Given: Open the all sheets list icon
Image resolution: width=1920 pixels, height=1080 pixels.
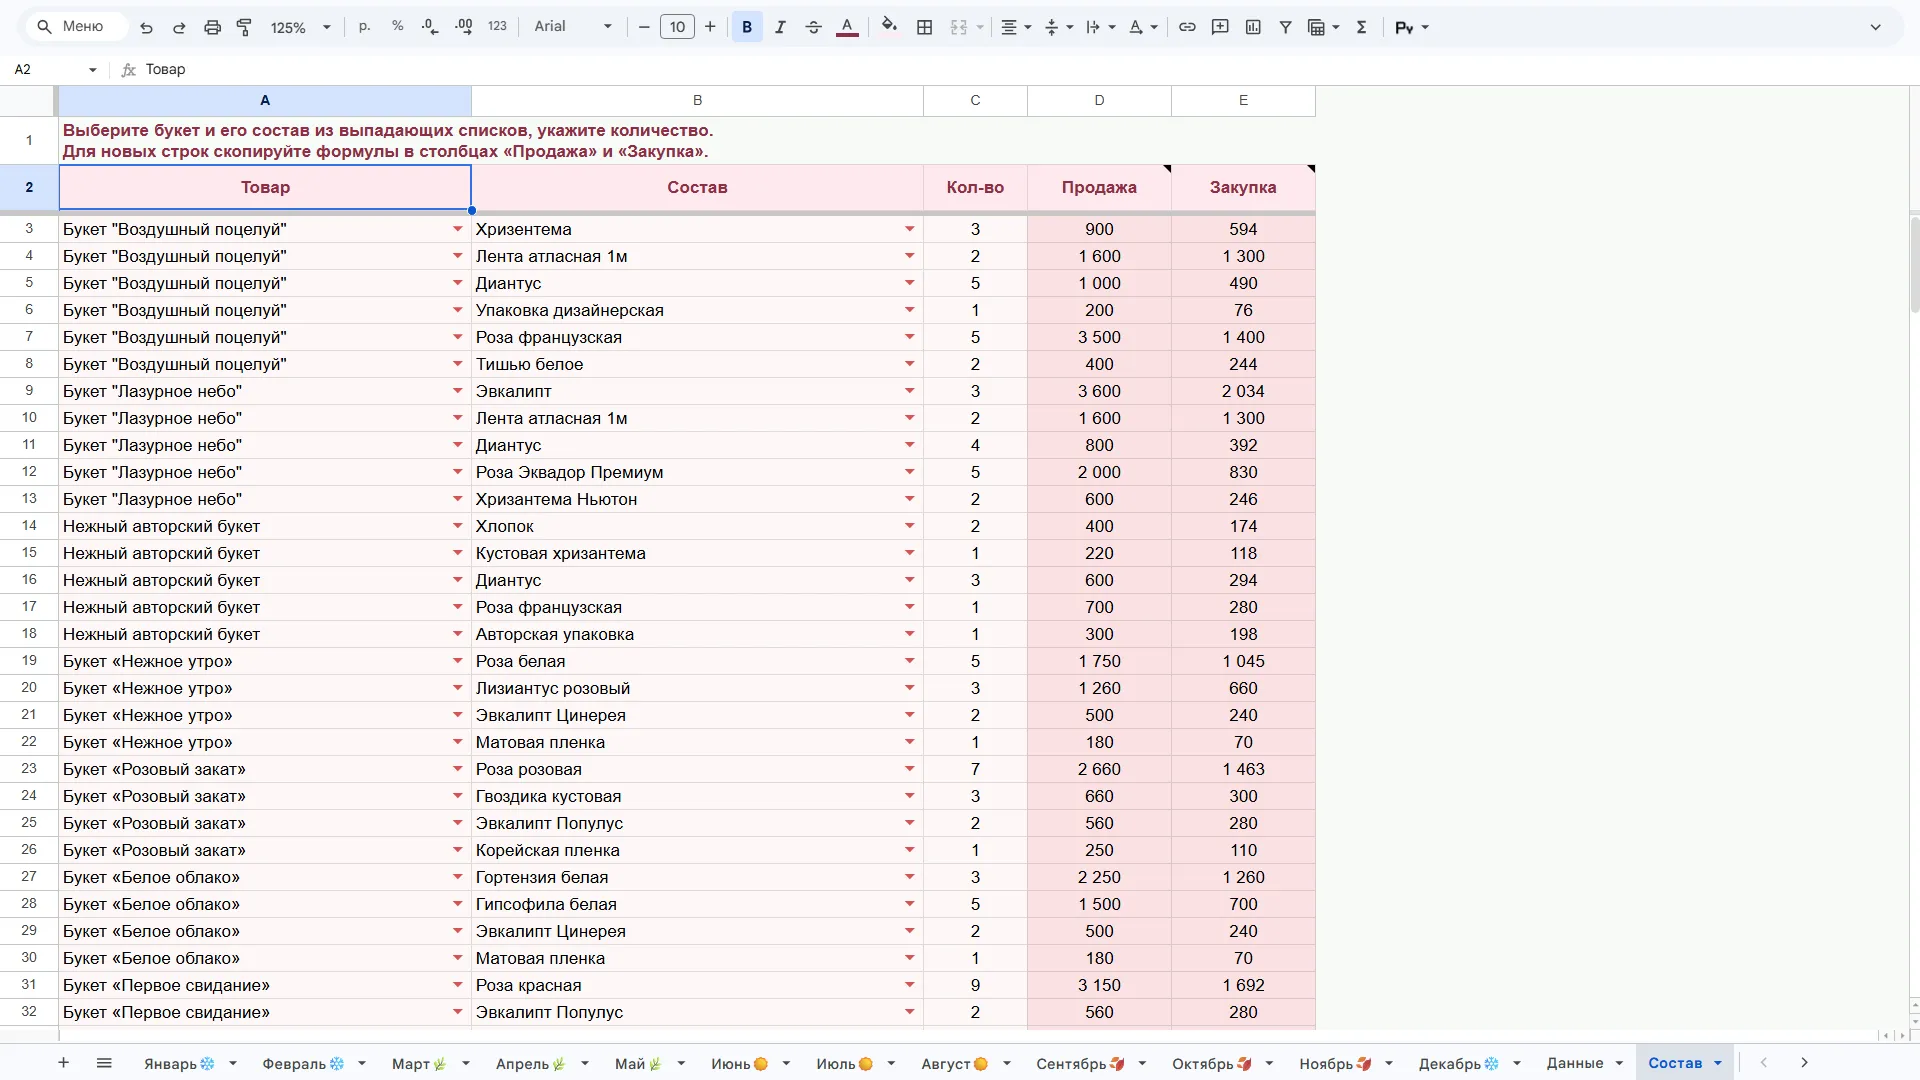Looking at the screenshot, I should (104, 1063).
